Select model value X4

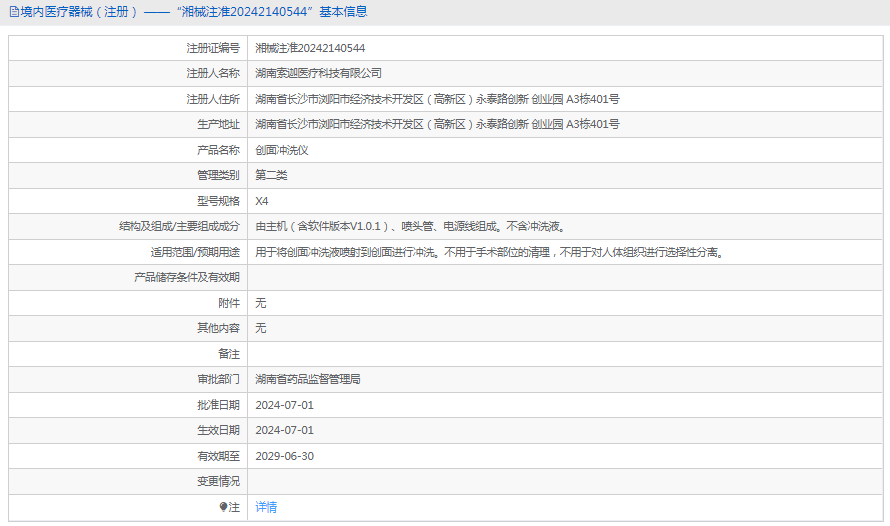262,201
